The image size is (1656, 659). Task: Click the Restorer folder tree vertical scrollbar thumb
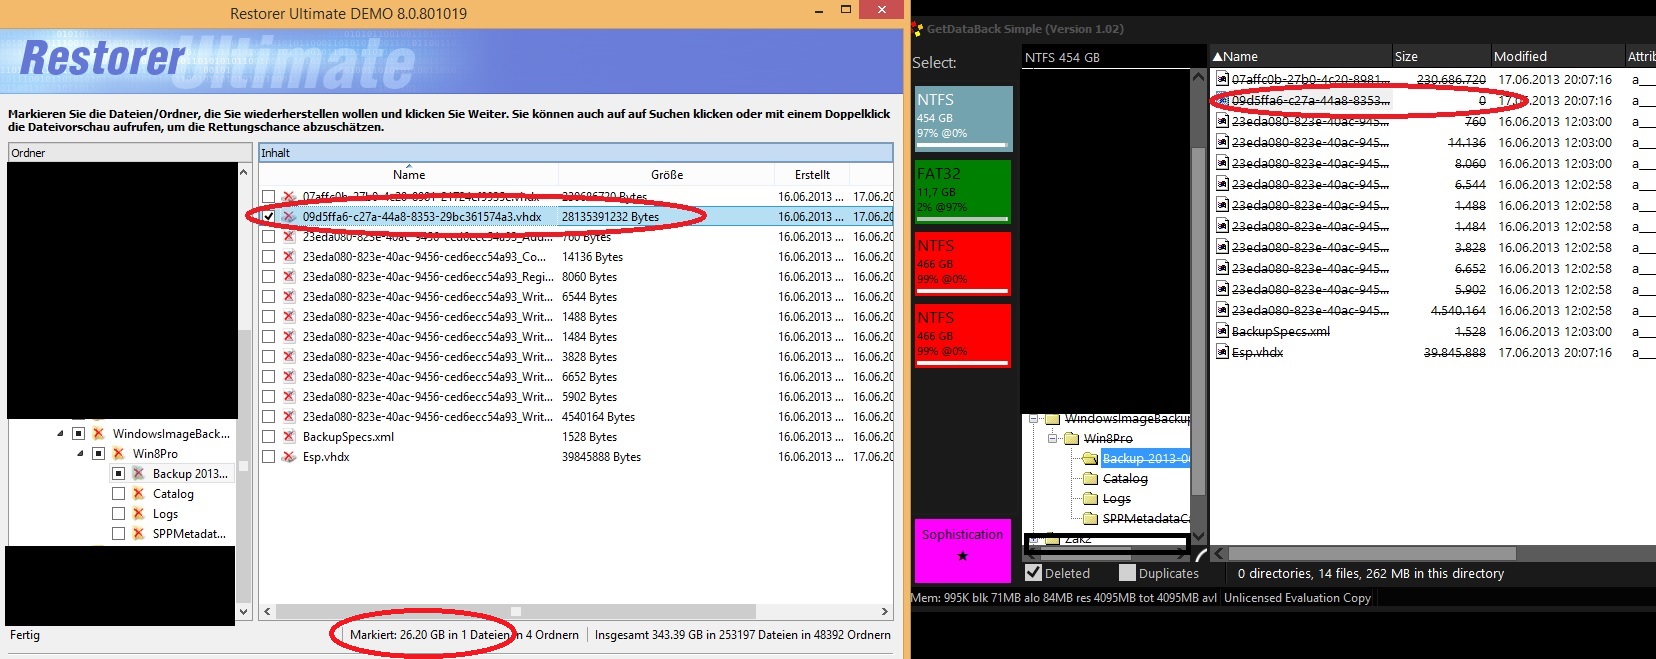[244, 465]
